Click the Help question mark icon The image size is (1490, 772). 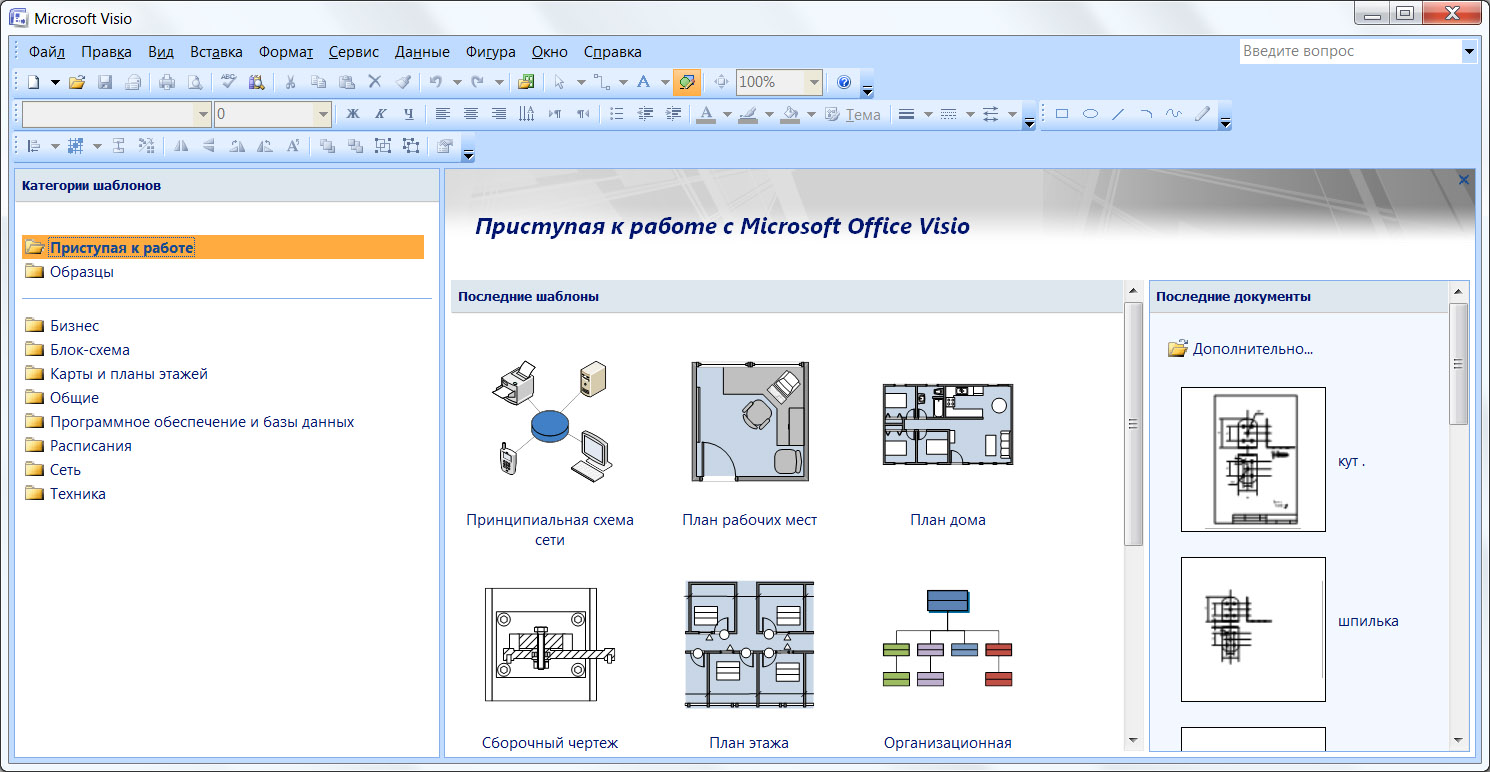pos(843,82)
